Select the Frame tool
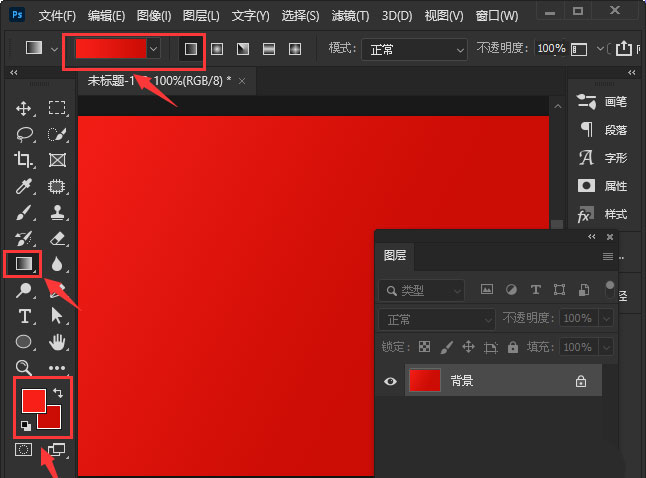 (57, 160)
